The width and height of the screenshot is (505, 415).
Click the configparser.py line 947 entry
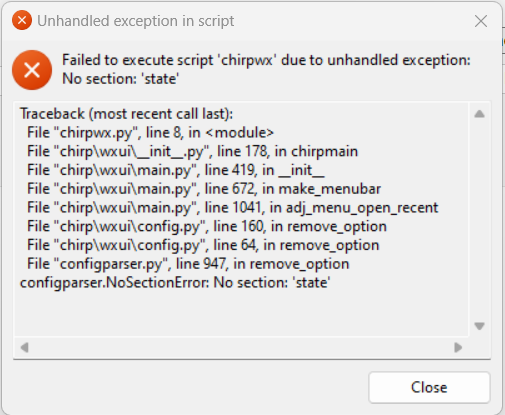click(188, 264)
